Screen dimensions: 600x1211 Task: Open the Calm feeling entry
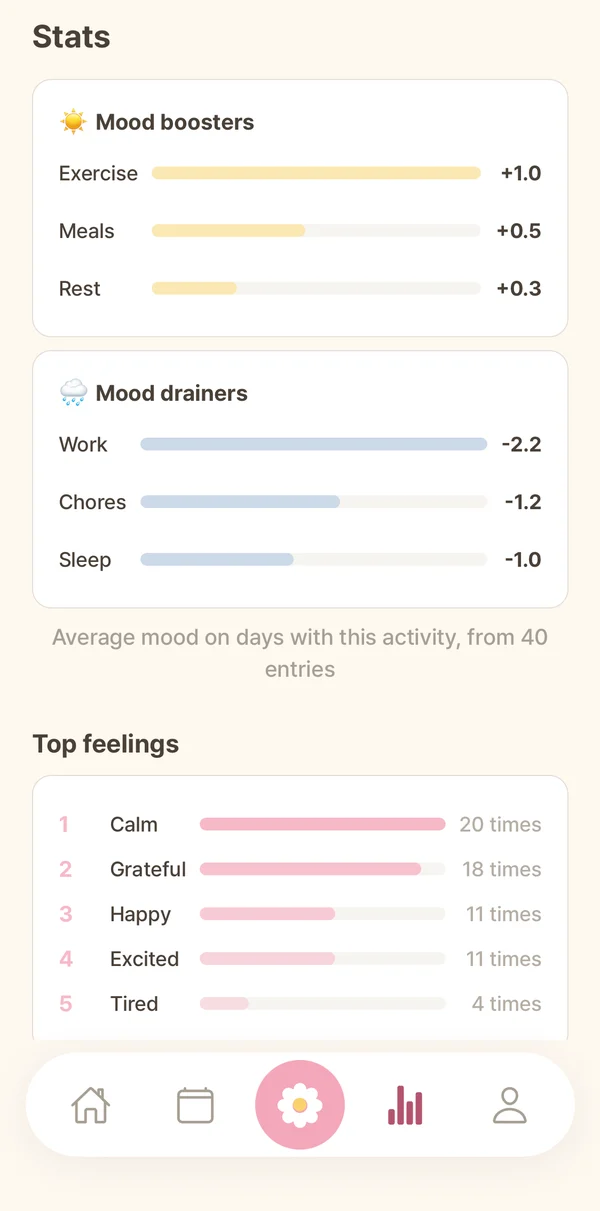pyautogui.click(x=300, y=824)
